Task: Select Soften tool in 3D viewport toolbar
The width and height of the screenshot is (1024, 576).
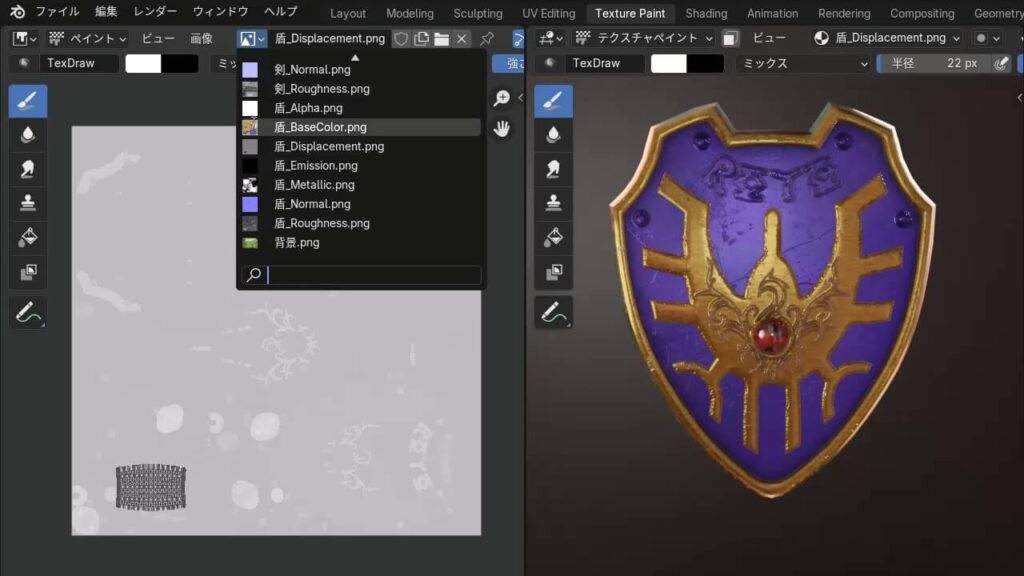Action: pos(553,135)
